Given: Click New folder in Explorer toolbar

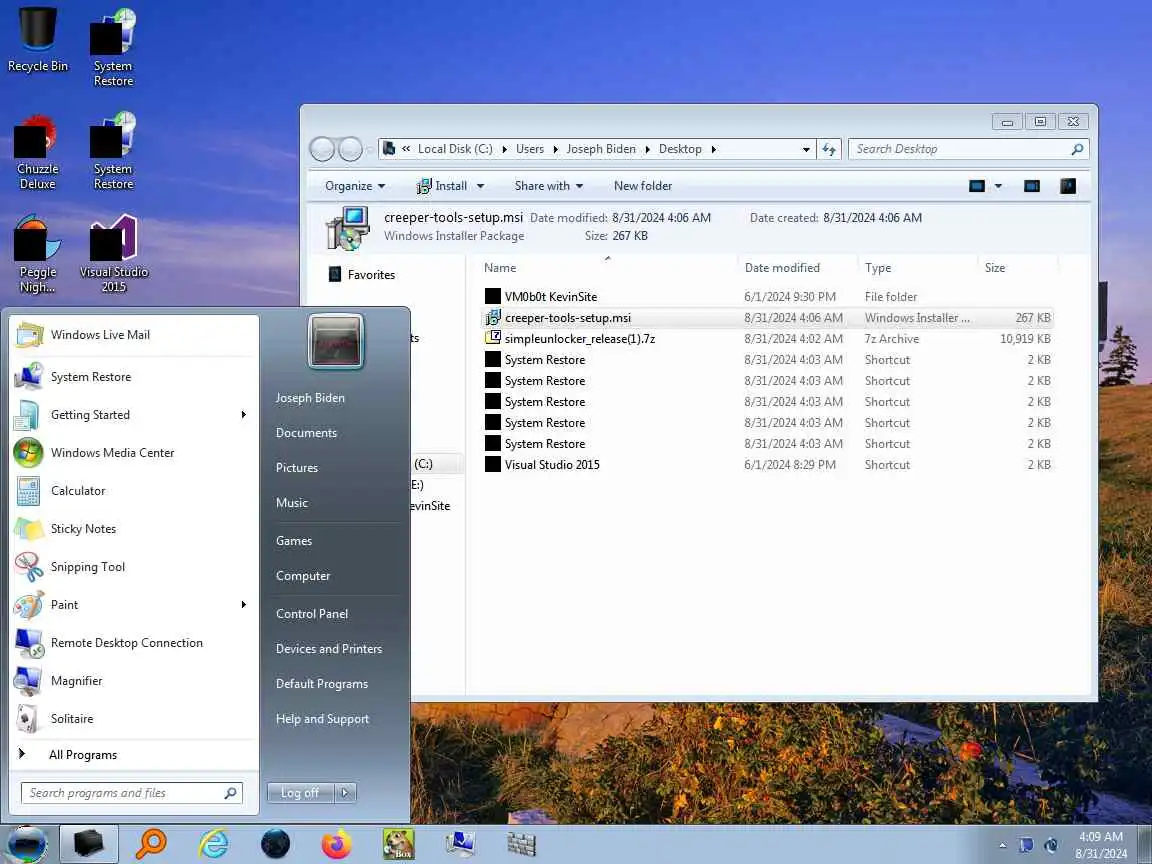Looking at the screenshot, I should pyautogui.click(x=643, y=186).
